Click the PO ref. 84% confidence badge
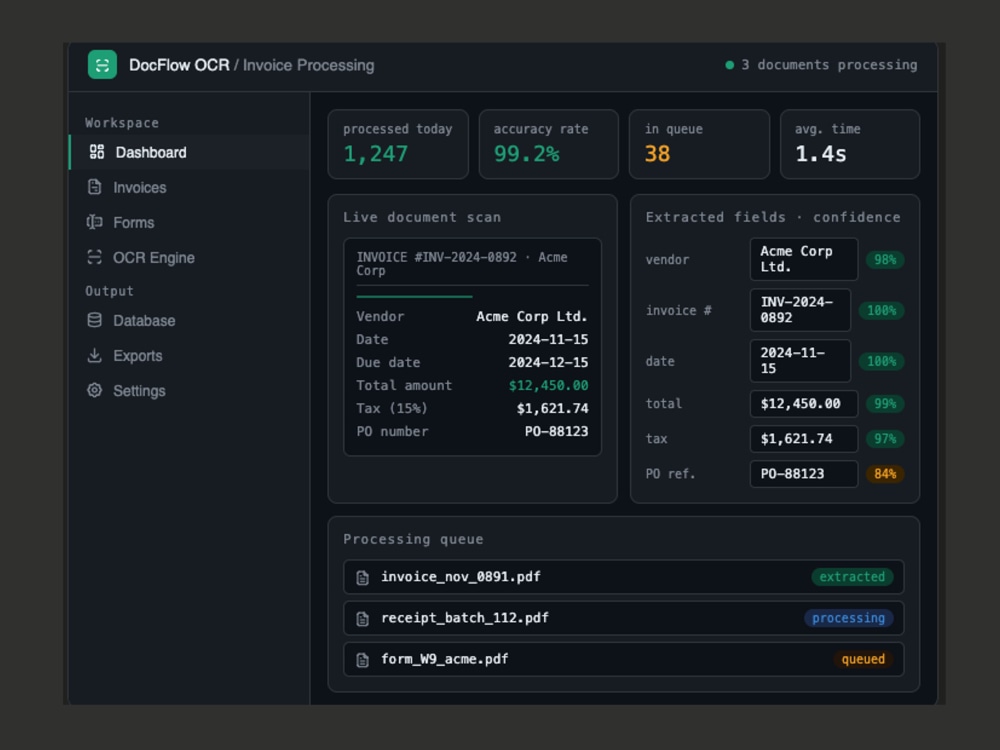This screenshot has width=1000, height=750. pyautogui.click(x=885, y=474)
